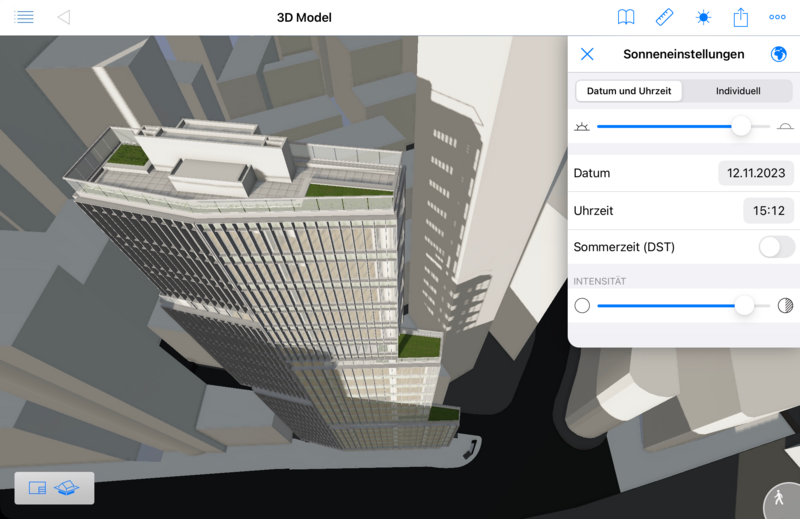Tap the sunrise icon beside slider
This screenshot has width=800, height=519.
click(582, 127)
